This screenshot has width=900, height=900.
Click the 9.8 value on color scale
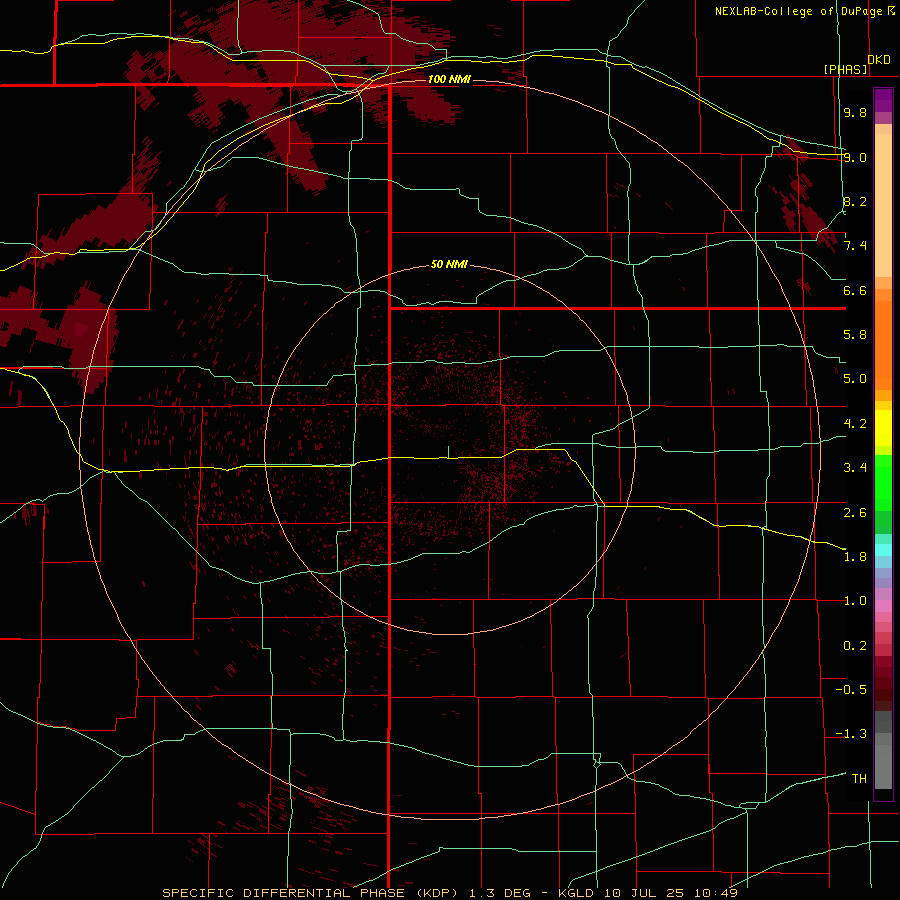click(855, 112)
